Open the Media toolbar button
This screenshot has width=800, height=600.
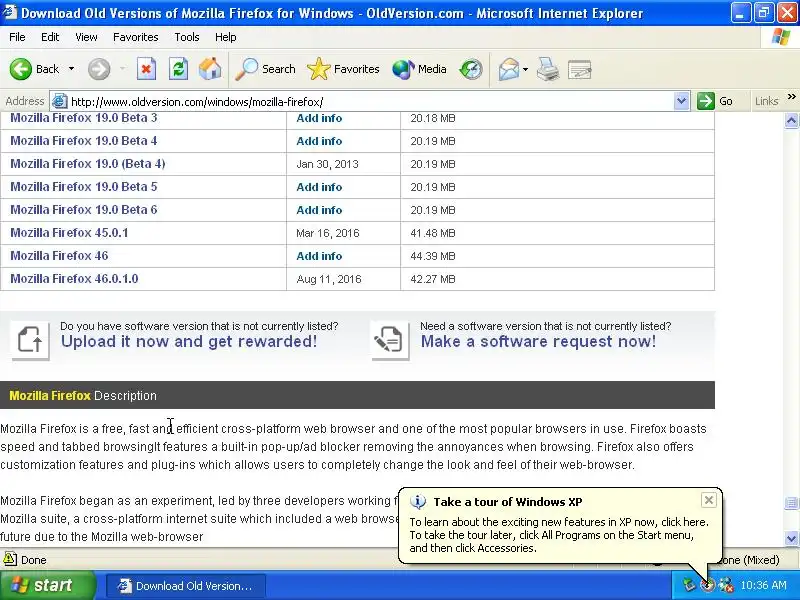click(x=419, y=69)
